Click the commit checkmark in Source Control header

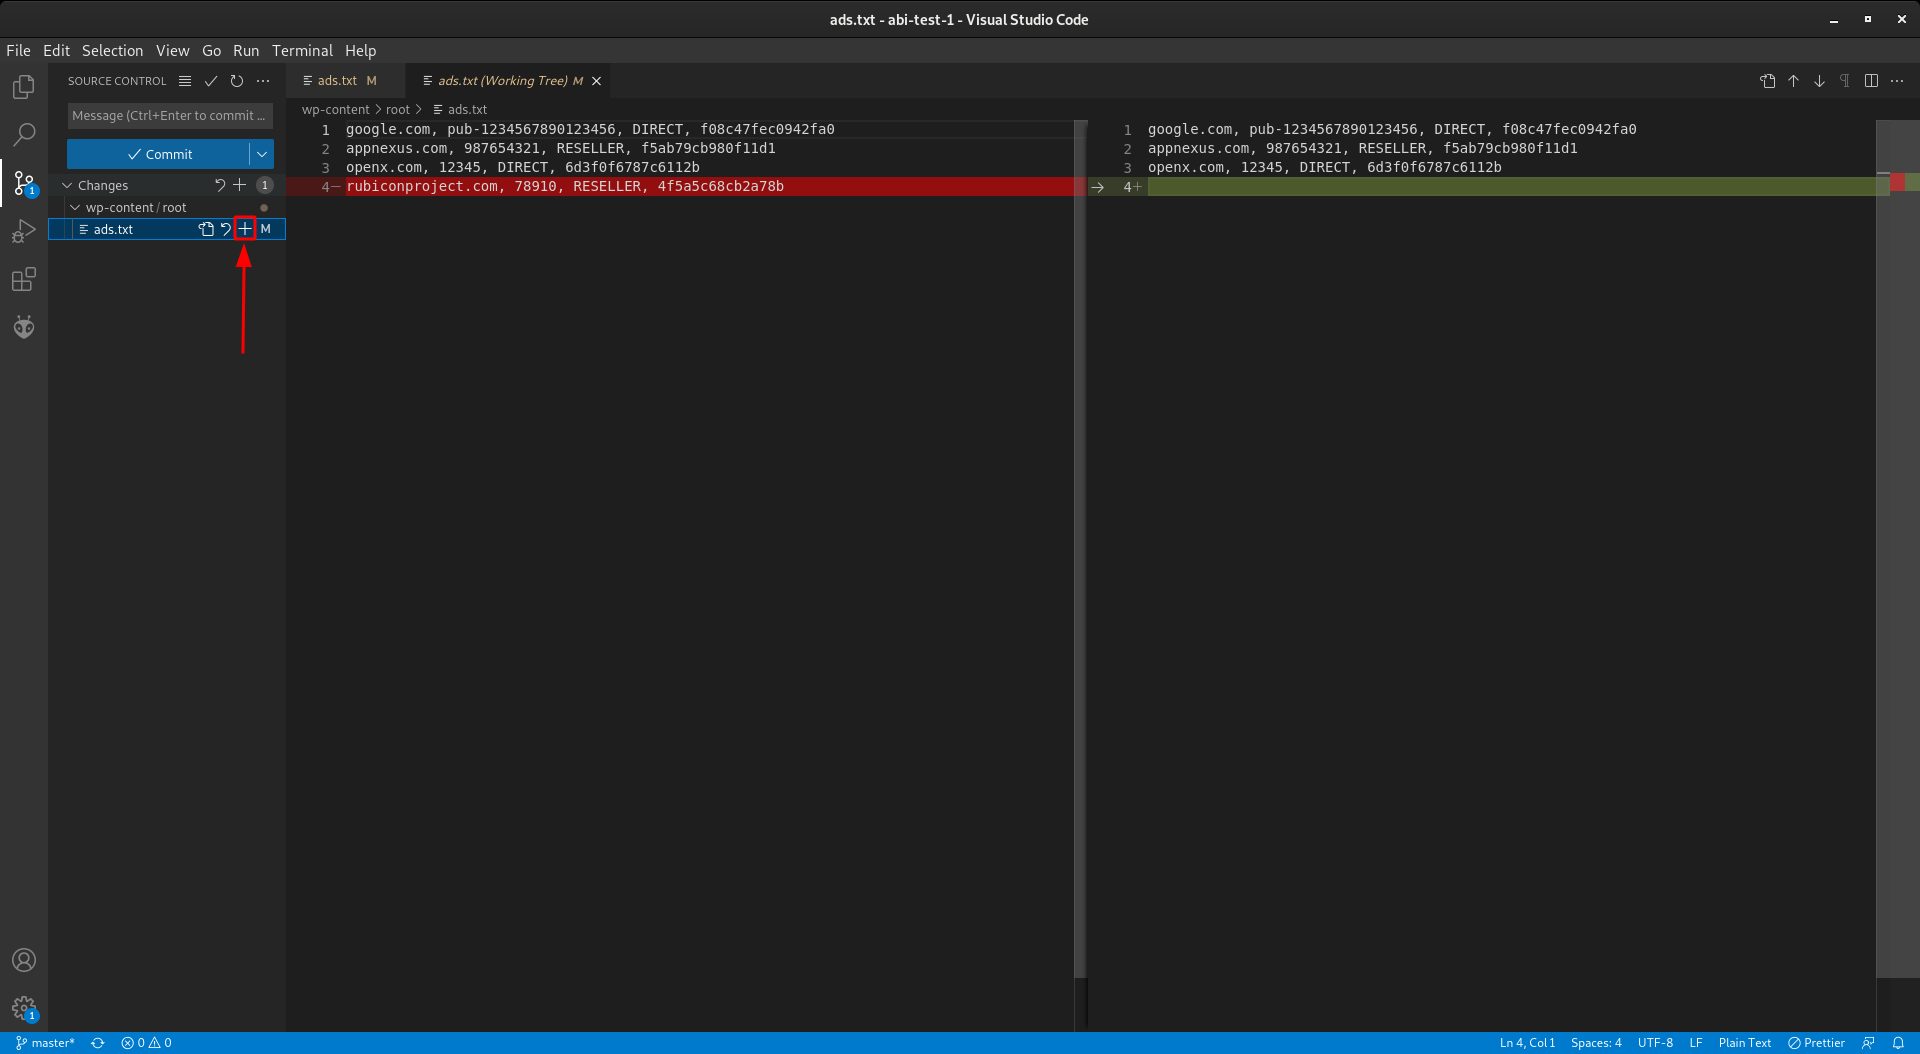click(x=211, y=81)
